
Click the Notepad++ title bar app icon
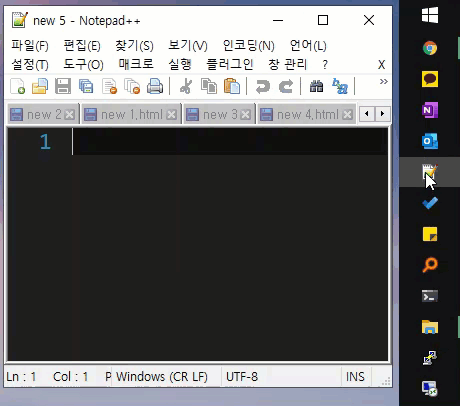point(20,20)
